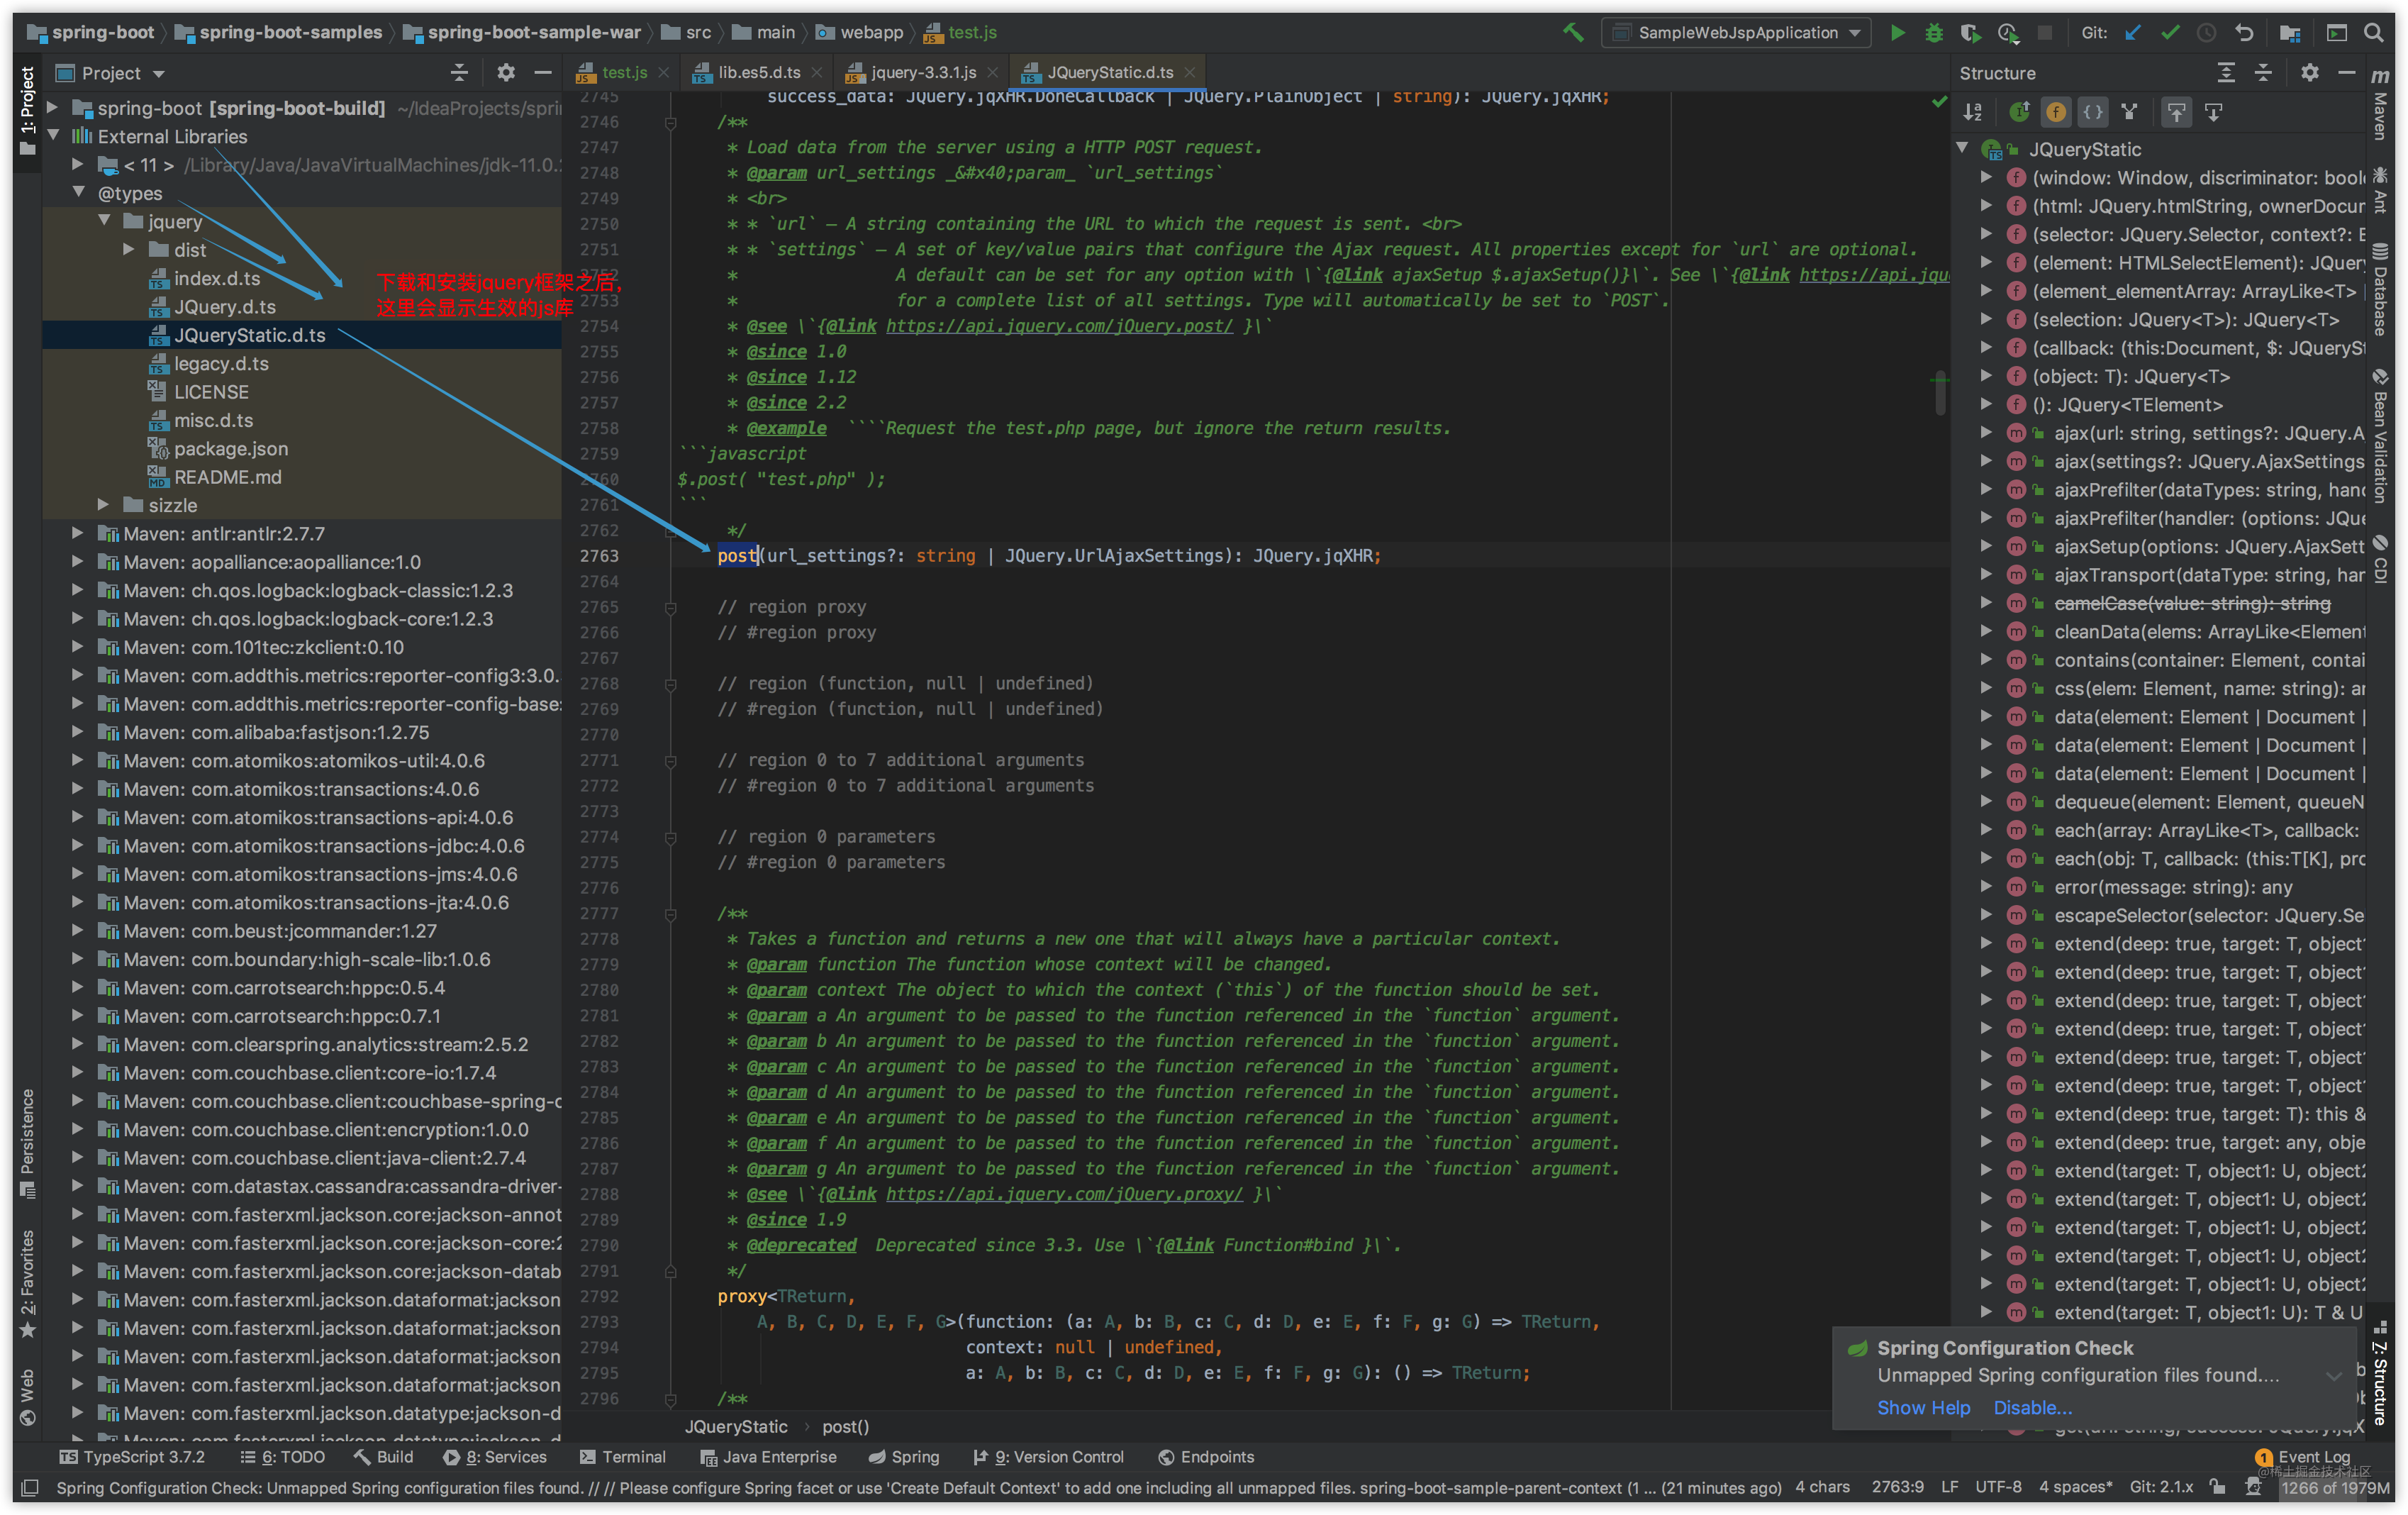Click the Git update project arrow
The image size is (2408, 1515).
tap(2133, 32)
